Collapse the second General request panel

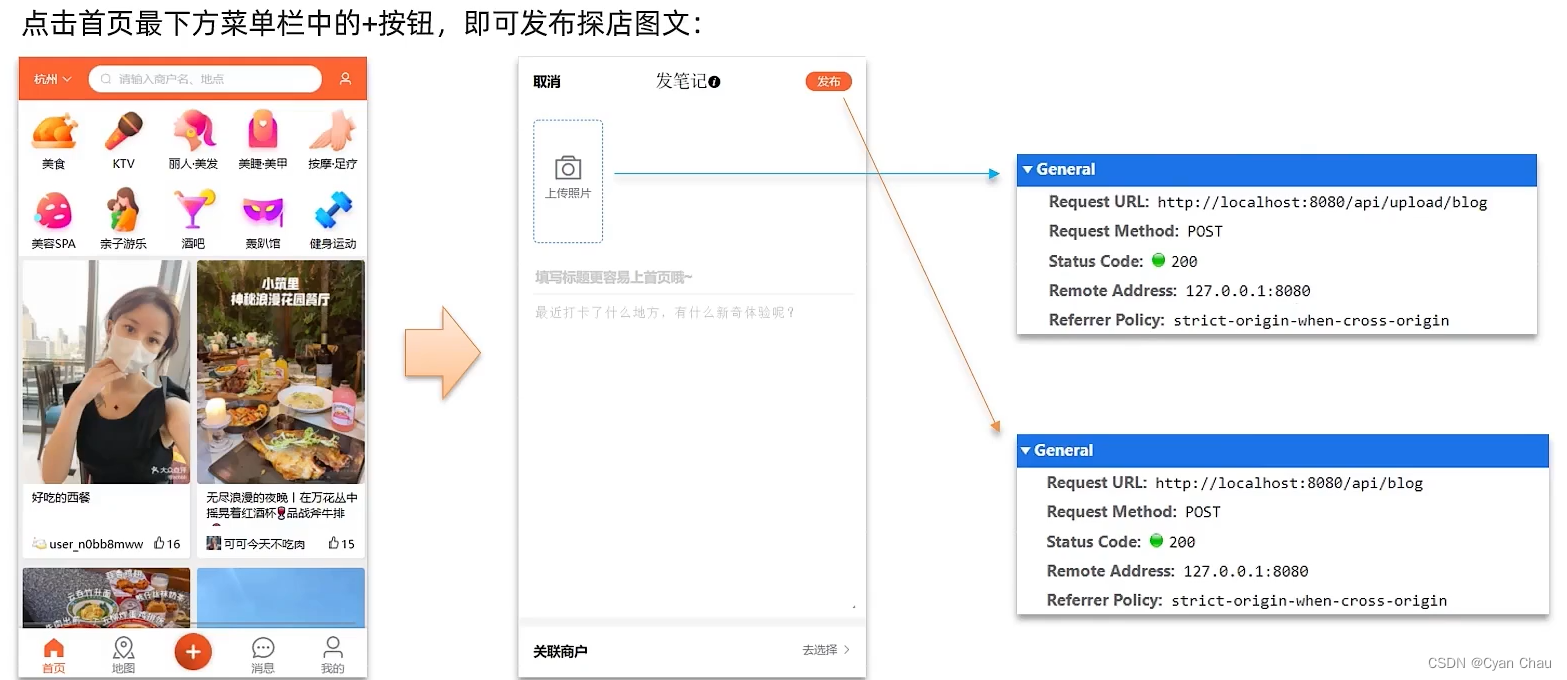[x=1027, y=450]
